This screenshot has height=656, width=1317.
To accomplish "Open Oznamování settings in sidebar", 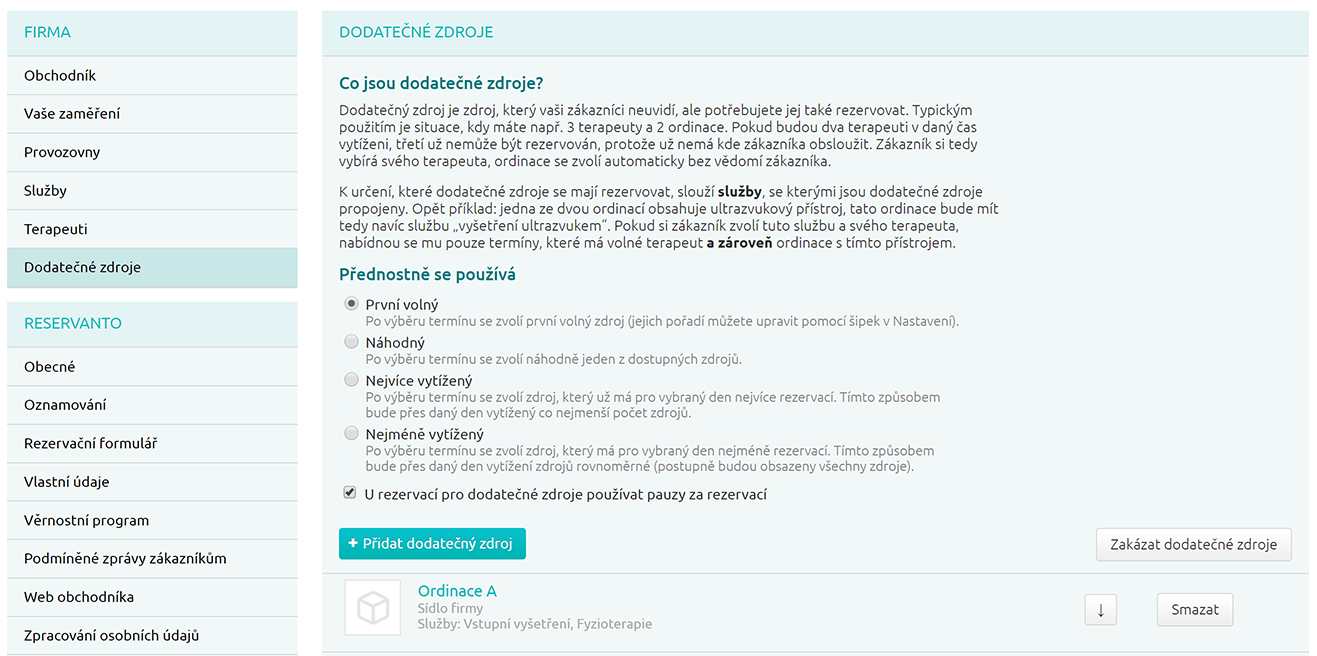I will pos(65,405).
